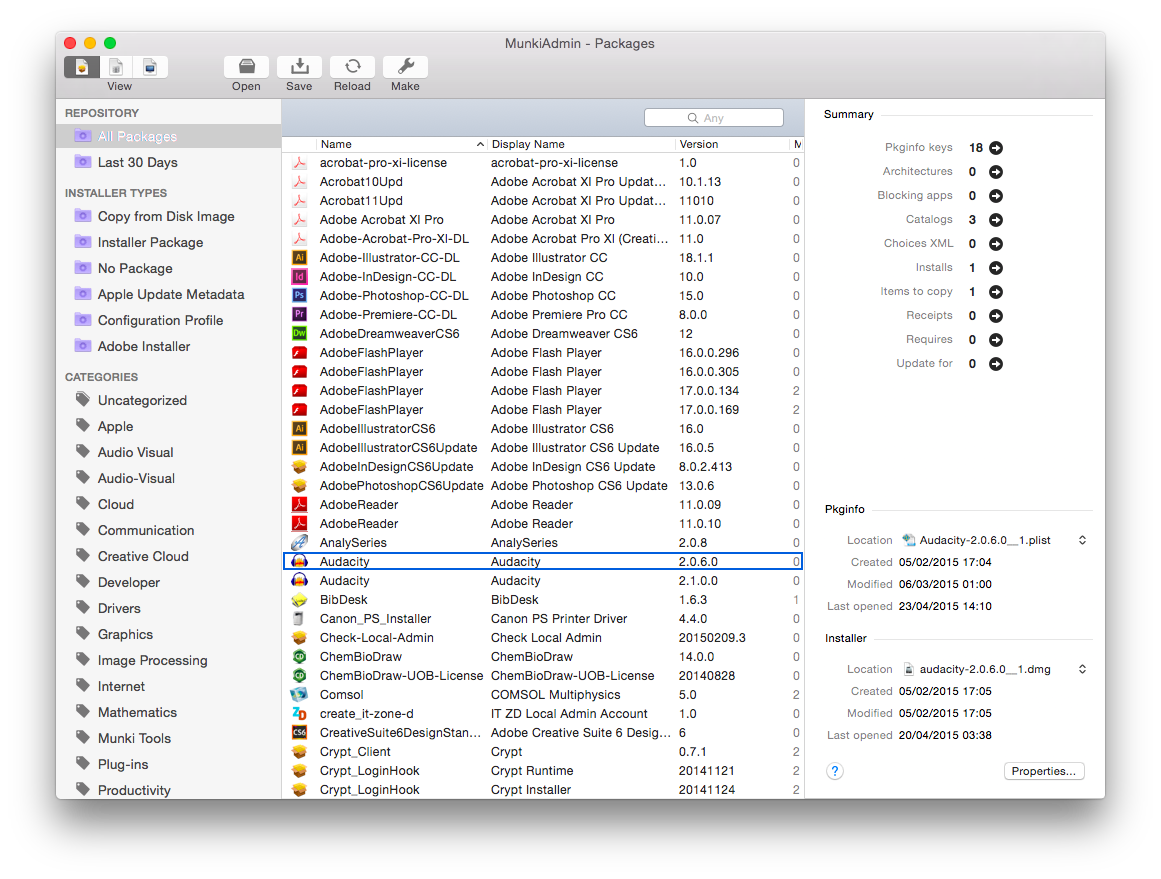Select the ChemBioDraw-UOB-License row
The image size is (1161, 879).
tap(543, 675)
